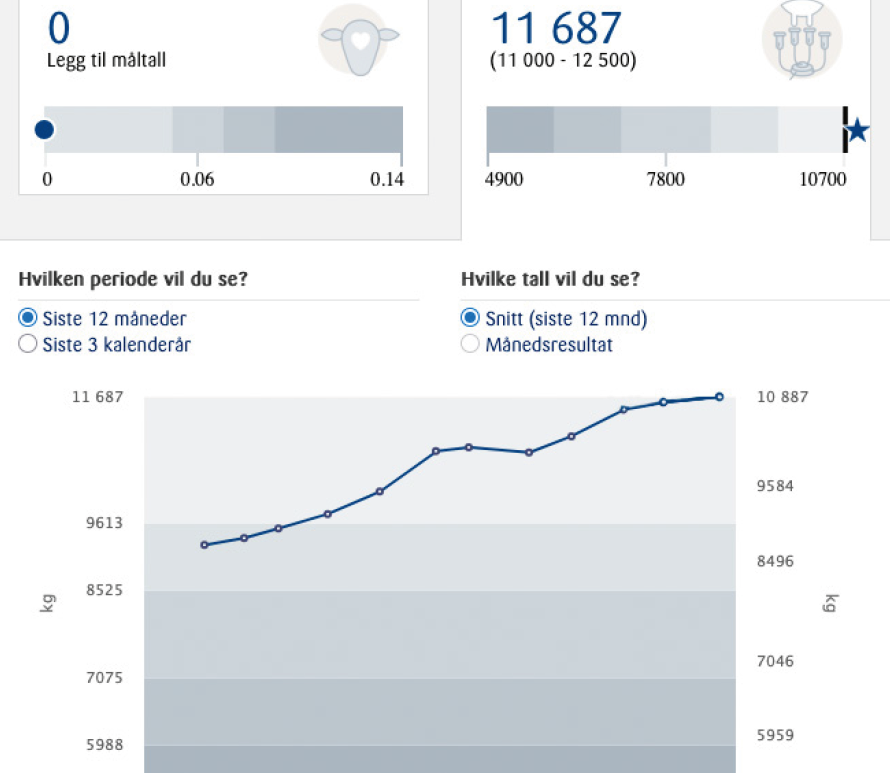This screenshot has height=773, width=890.
Task: Click the (11 000 - 12 500) target range text
Action: (563, 61)
